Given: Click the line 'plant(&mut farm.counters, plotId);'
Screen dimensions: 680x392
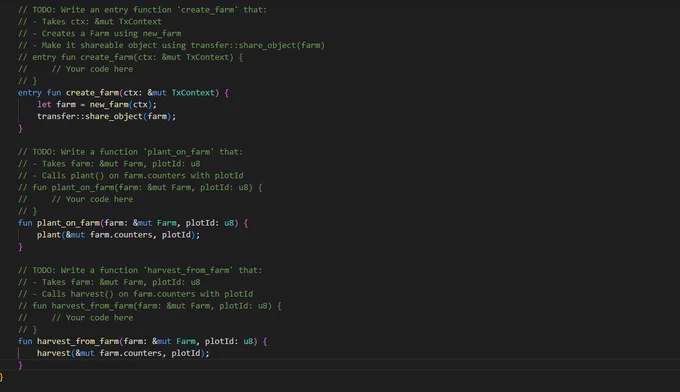Looking at the screenshot, I should point(118,235).
